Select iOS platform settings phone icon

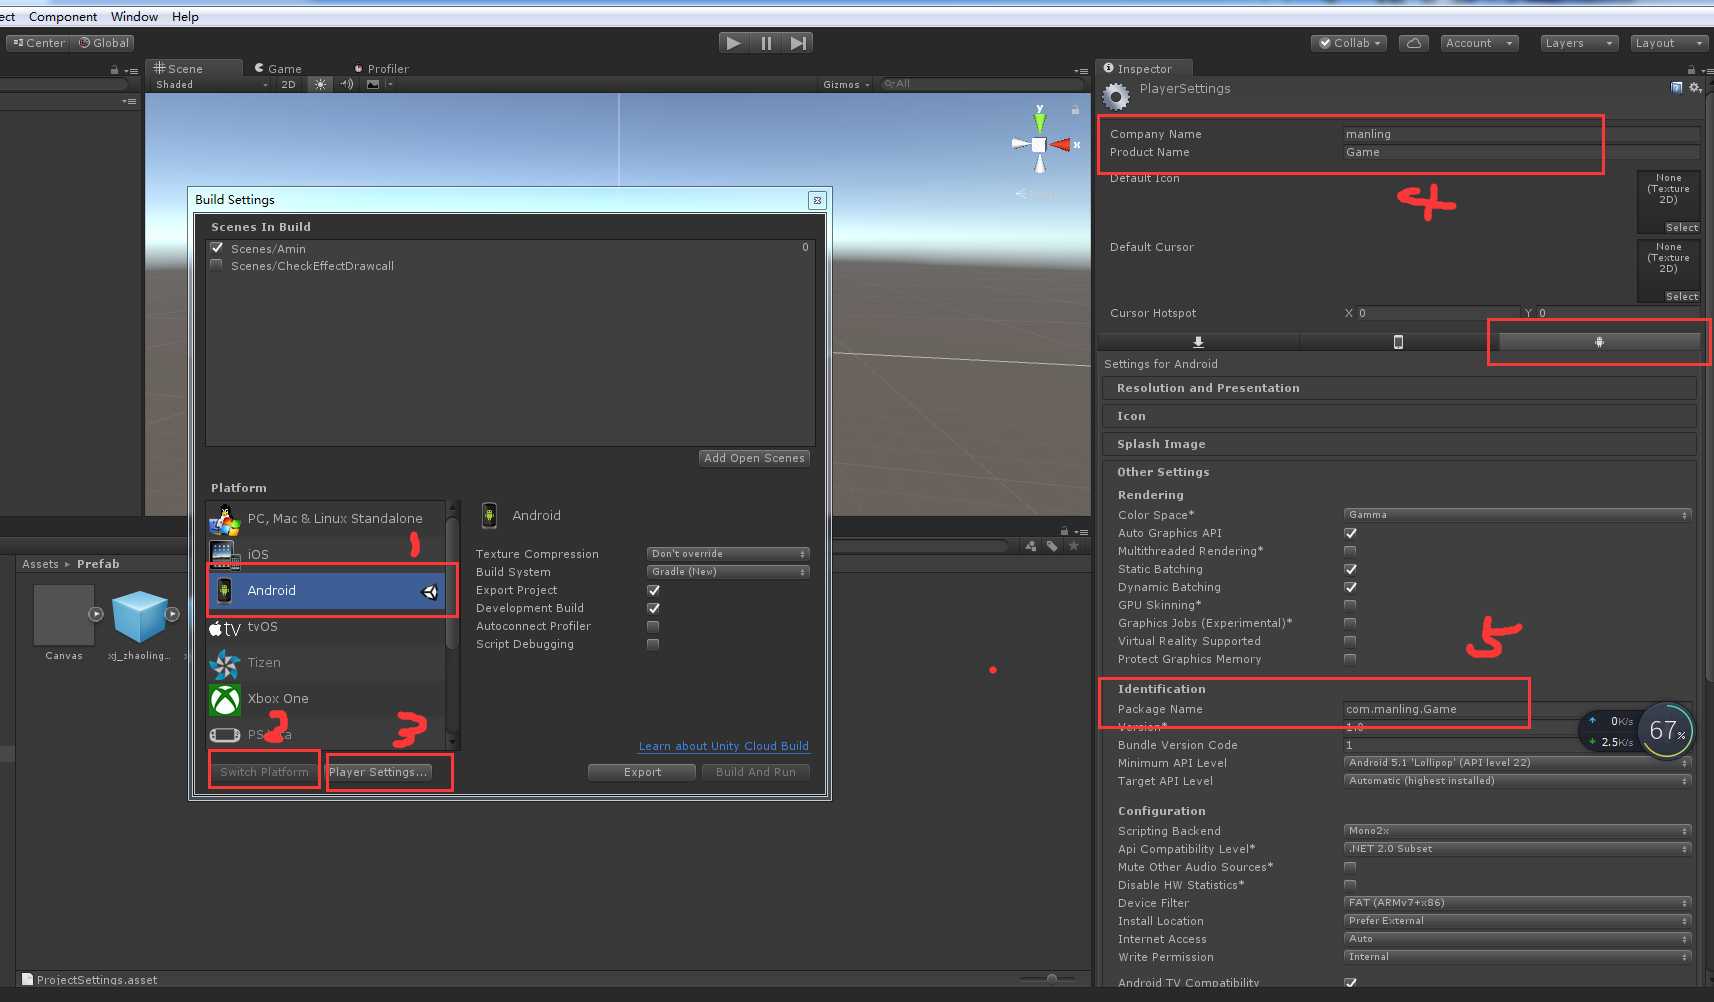(x=1398, y=342)
